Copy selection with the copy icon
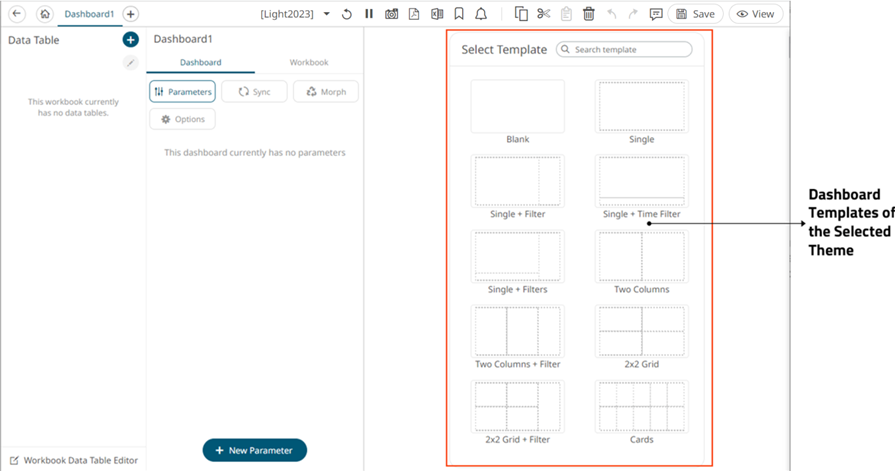895x471 pixels. (521, 14)
